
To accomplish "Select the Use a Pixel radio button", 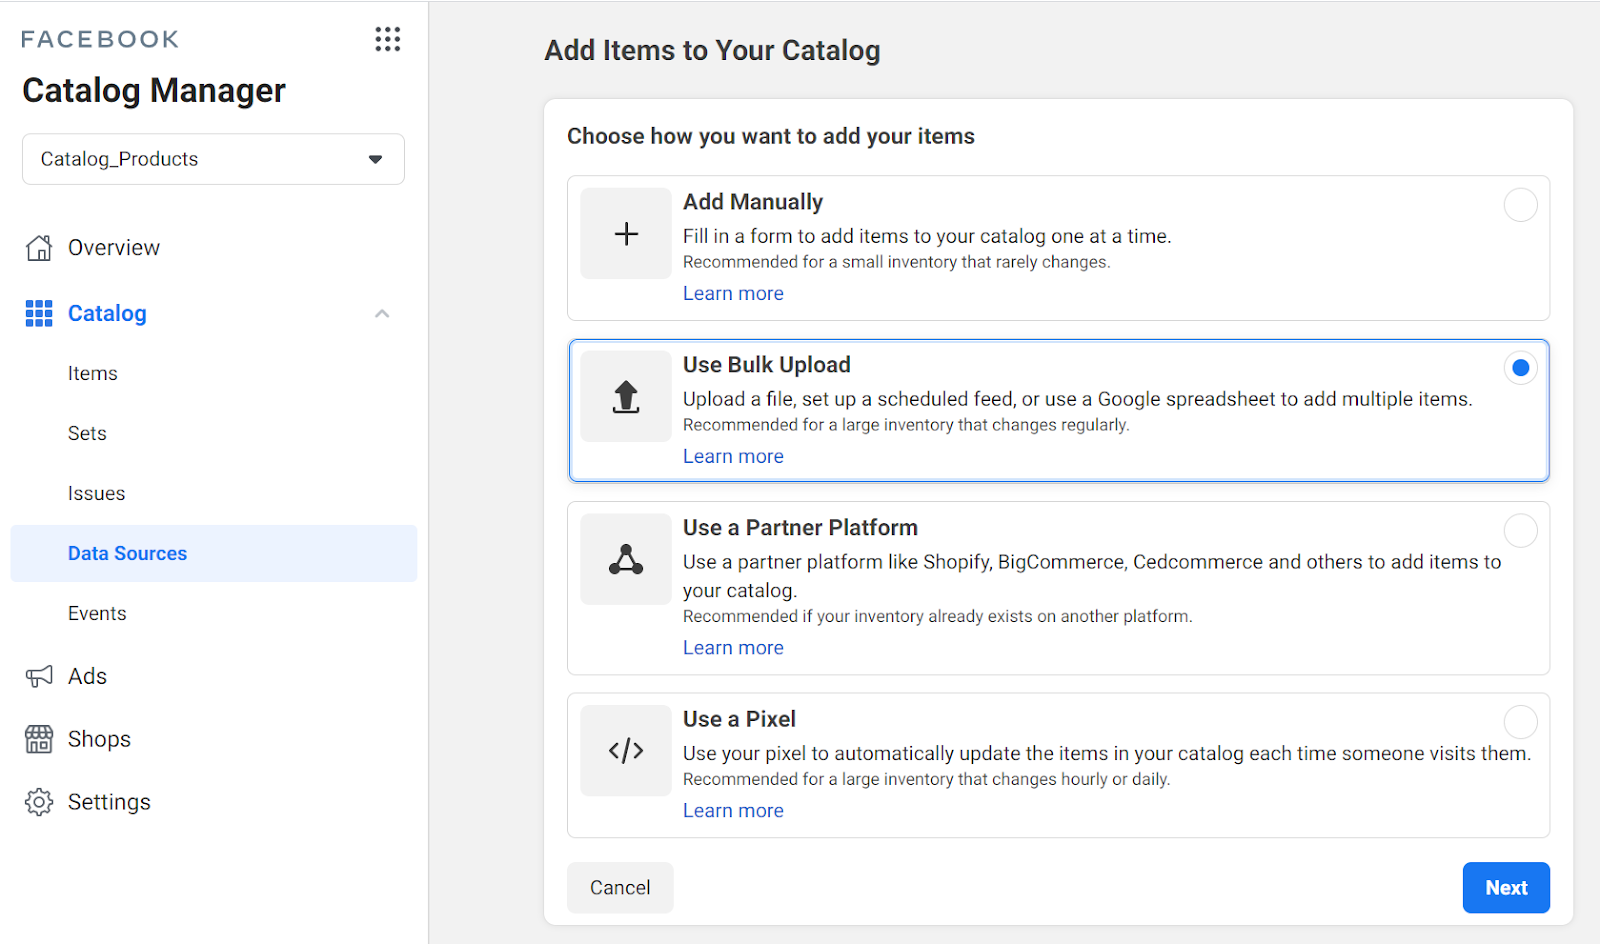I will [x=1520, y=722].
